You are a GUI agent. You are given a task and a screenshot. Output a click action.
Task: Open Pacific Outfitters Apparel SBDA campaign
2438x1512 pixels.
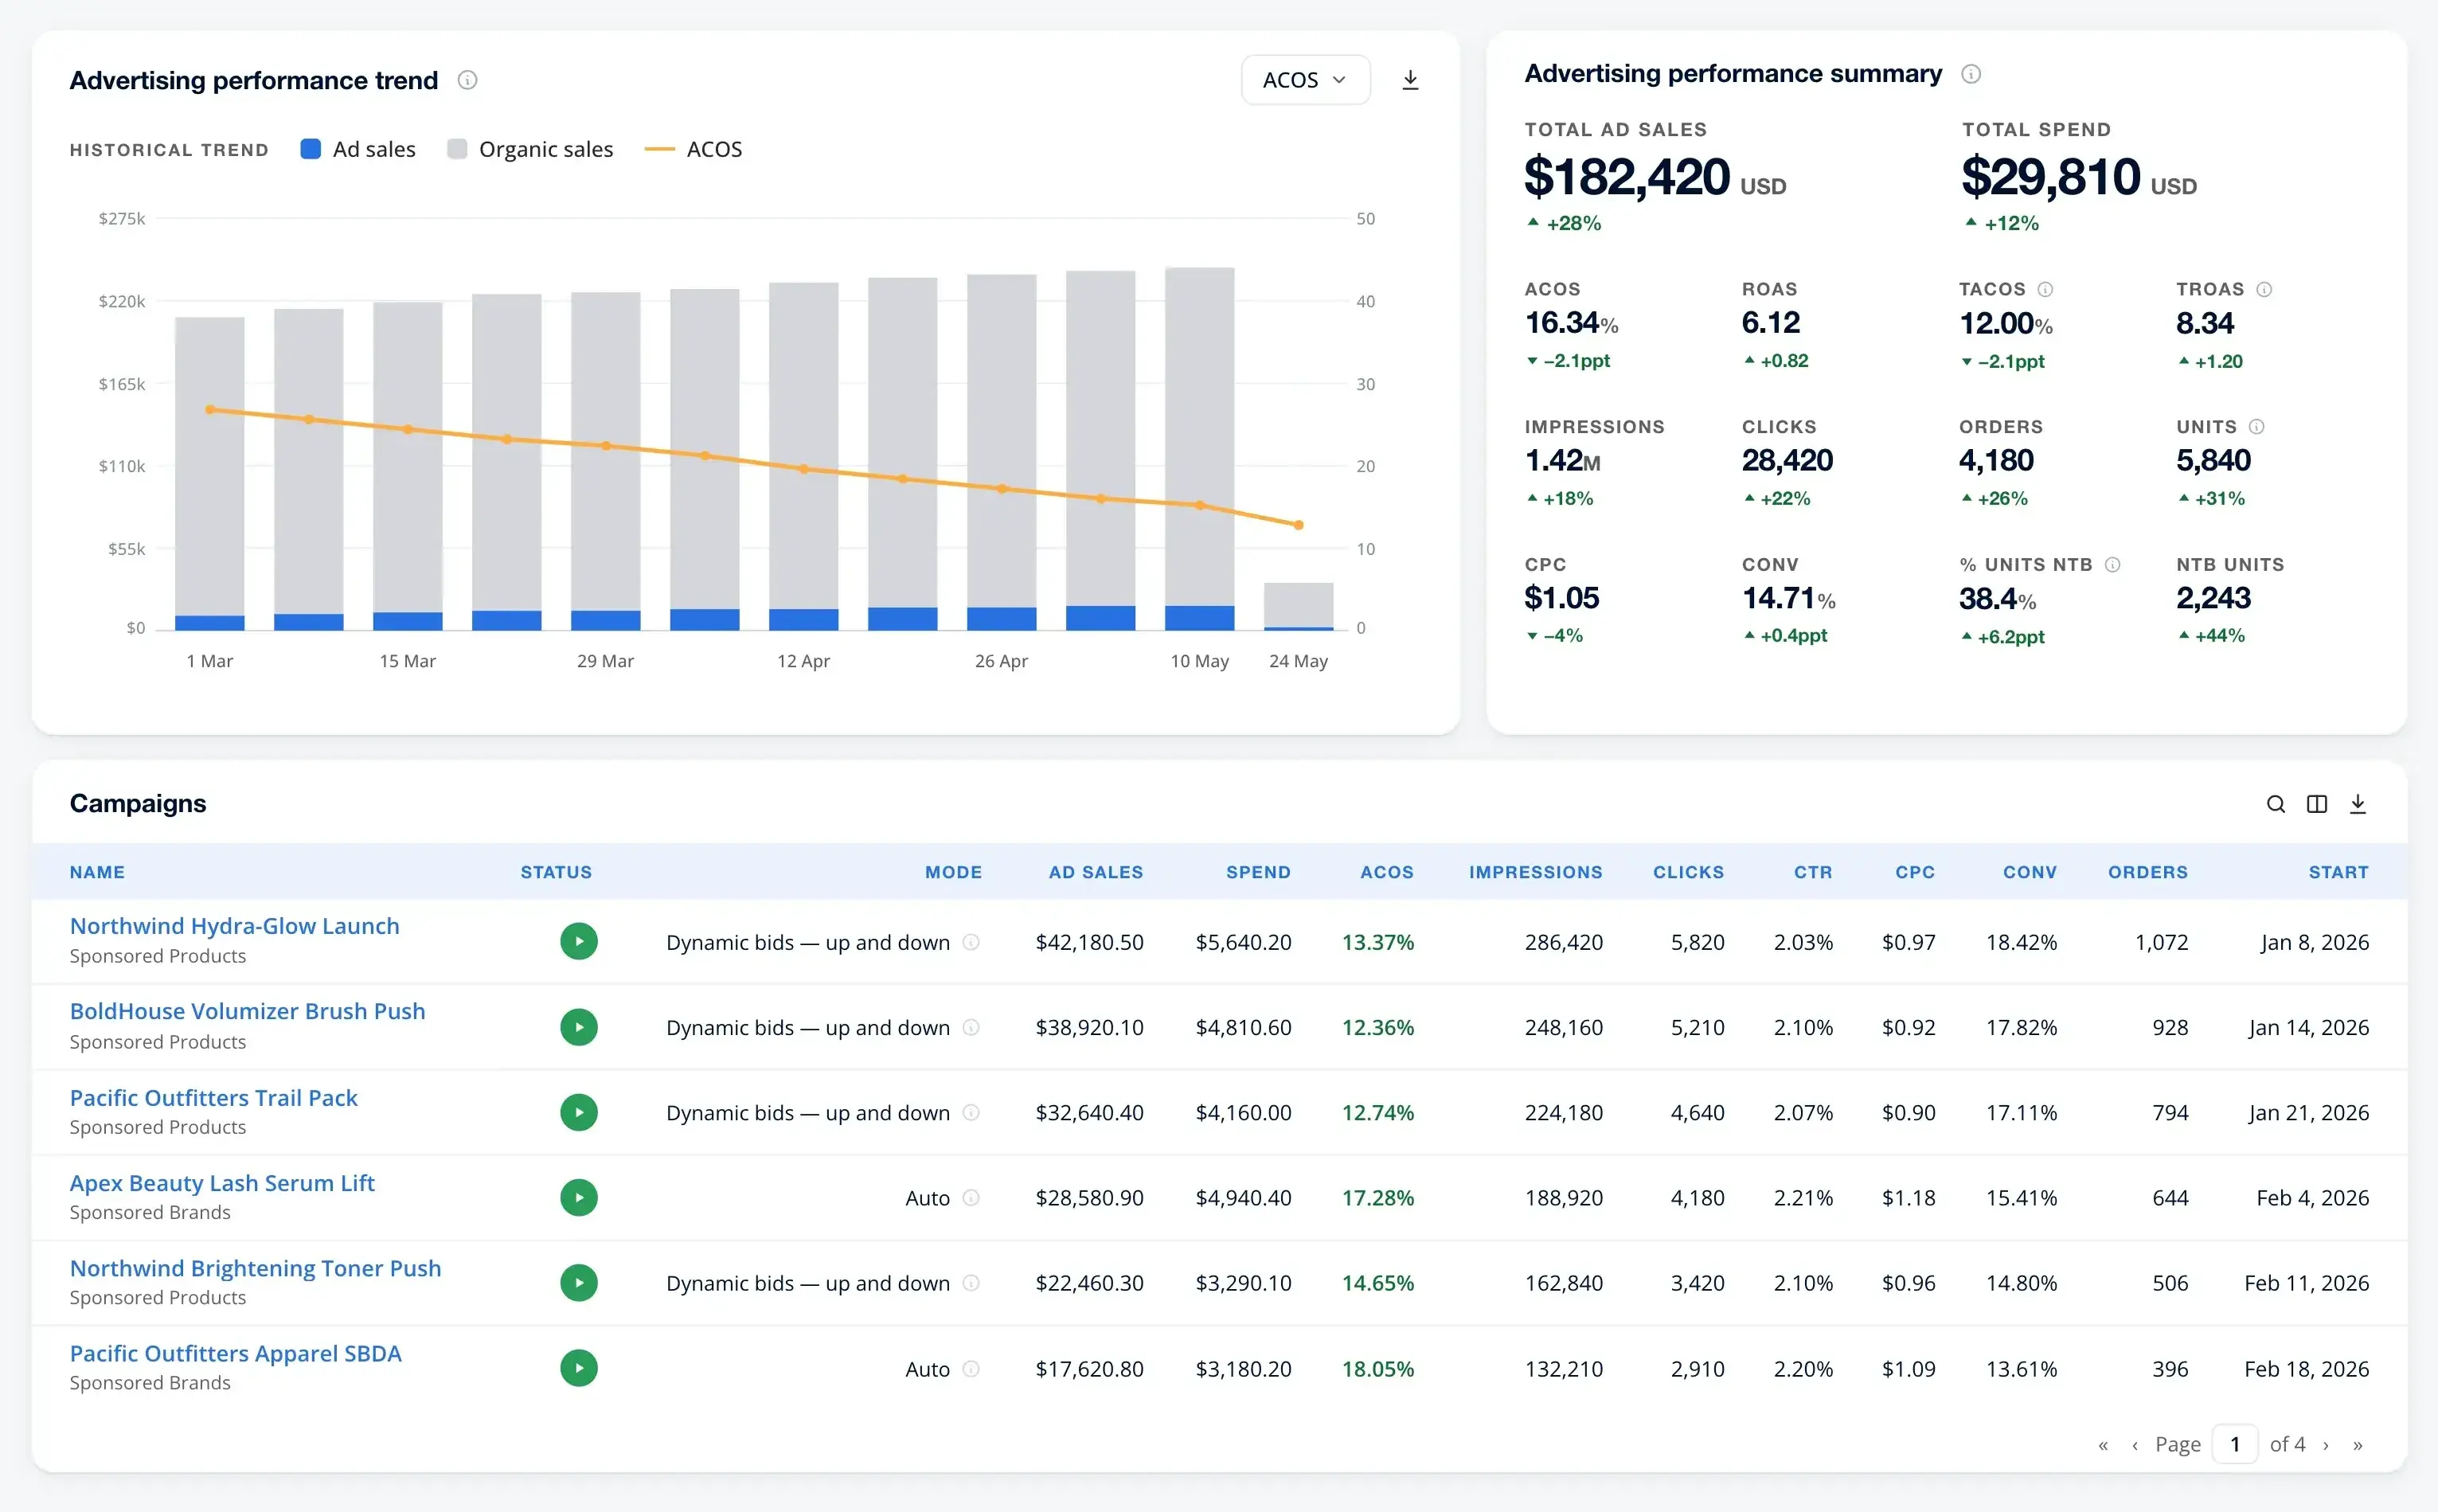pos(235,1353)
